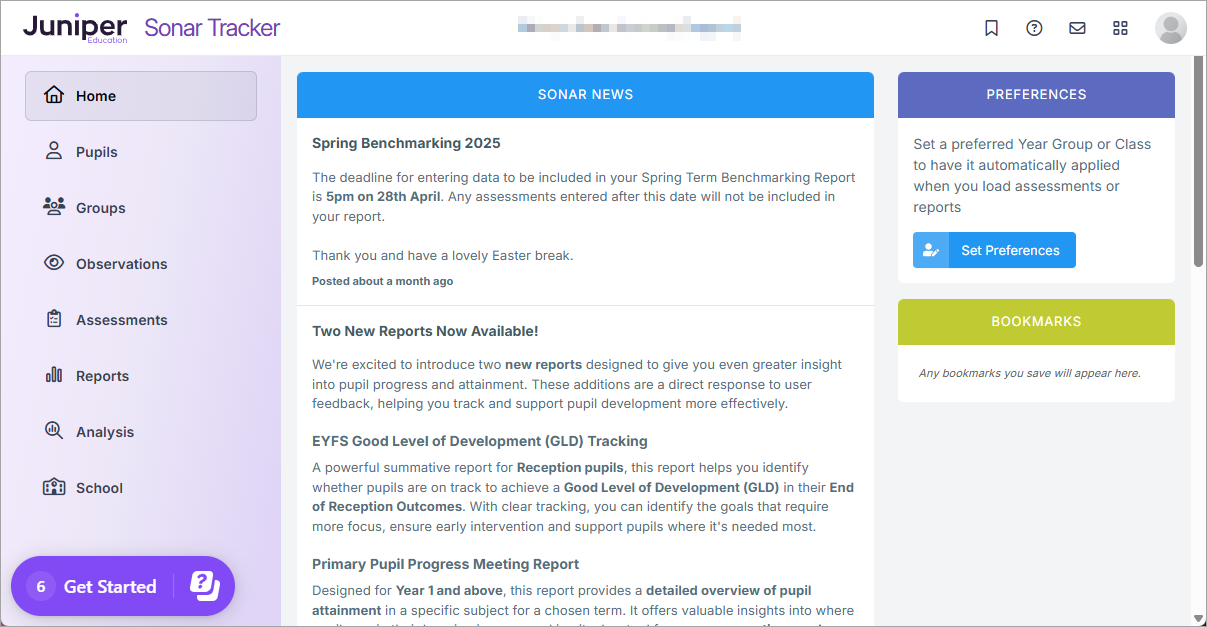Click the Assessments clipboard icon
Screen dimensions: 1207x627
click(53, 319)
